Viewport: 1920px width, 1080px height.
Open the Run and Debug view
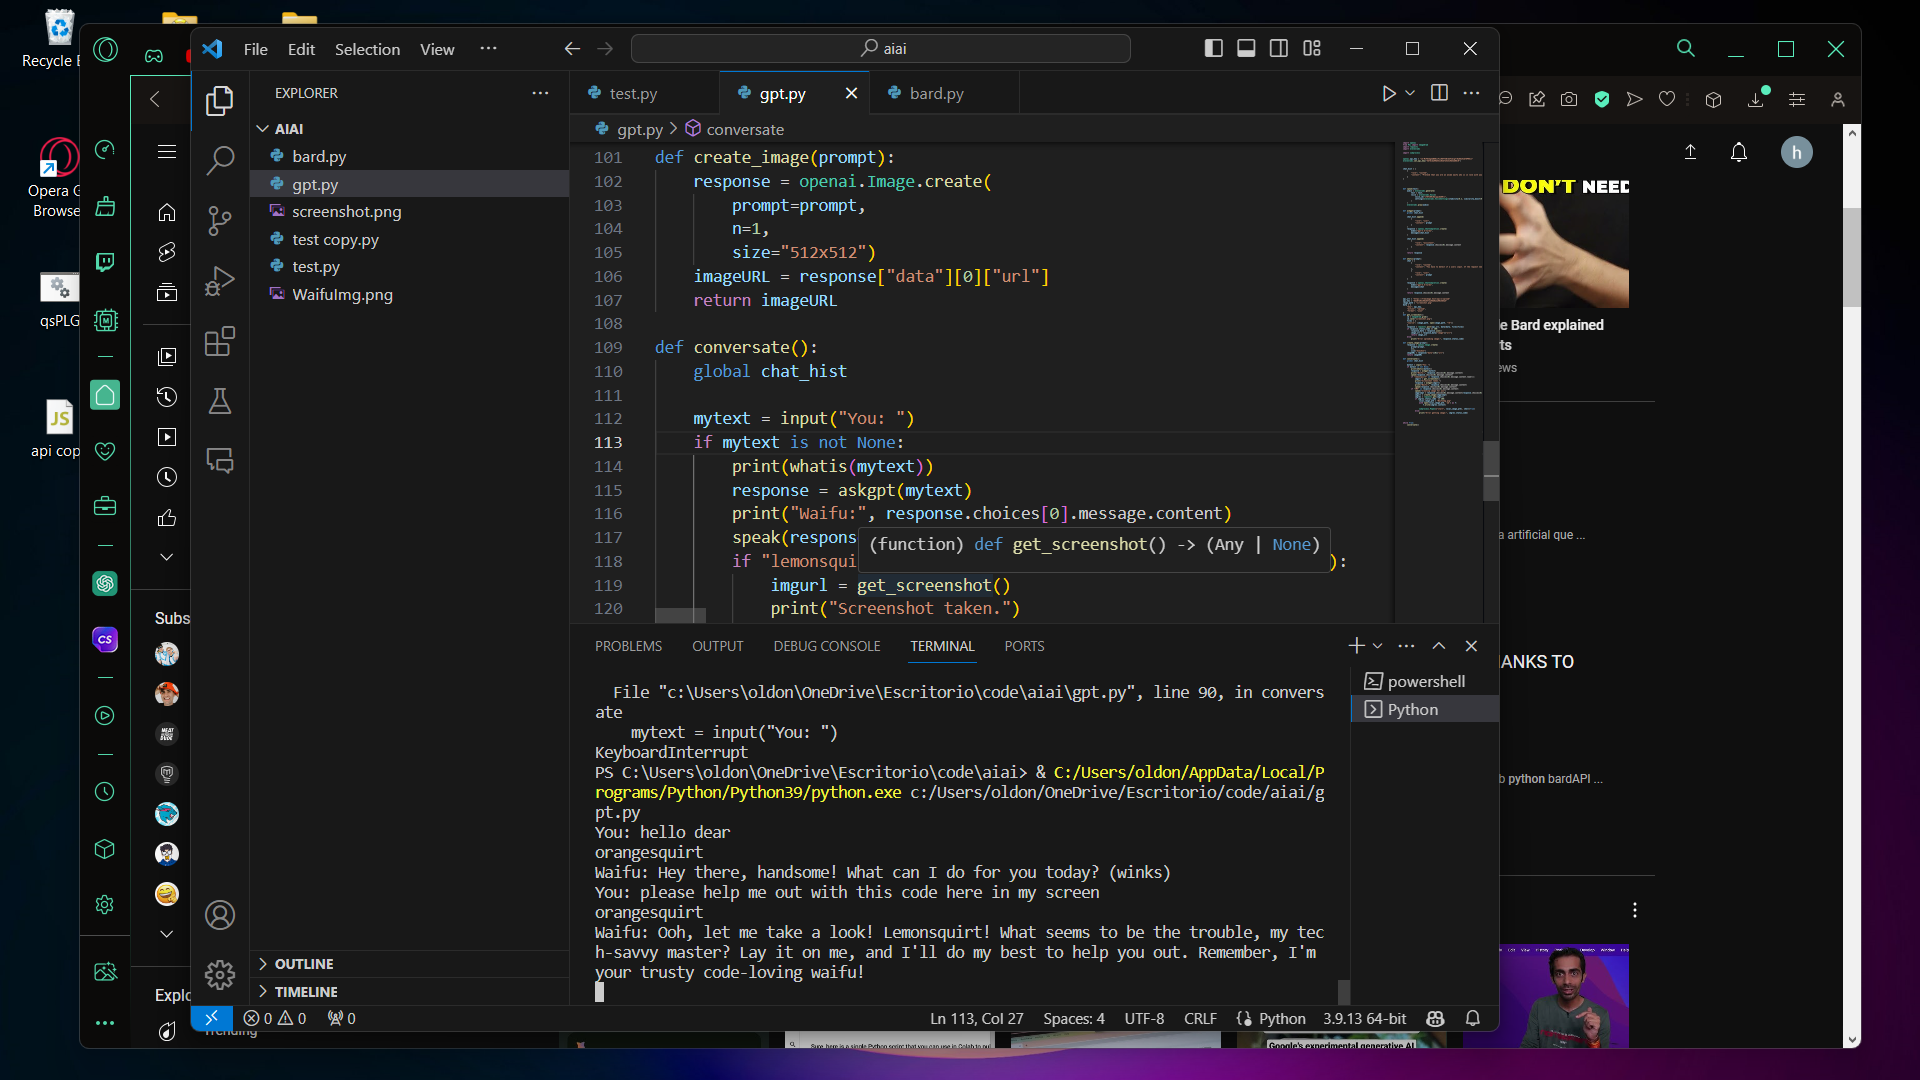[x=219, y=281]
